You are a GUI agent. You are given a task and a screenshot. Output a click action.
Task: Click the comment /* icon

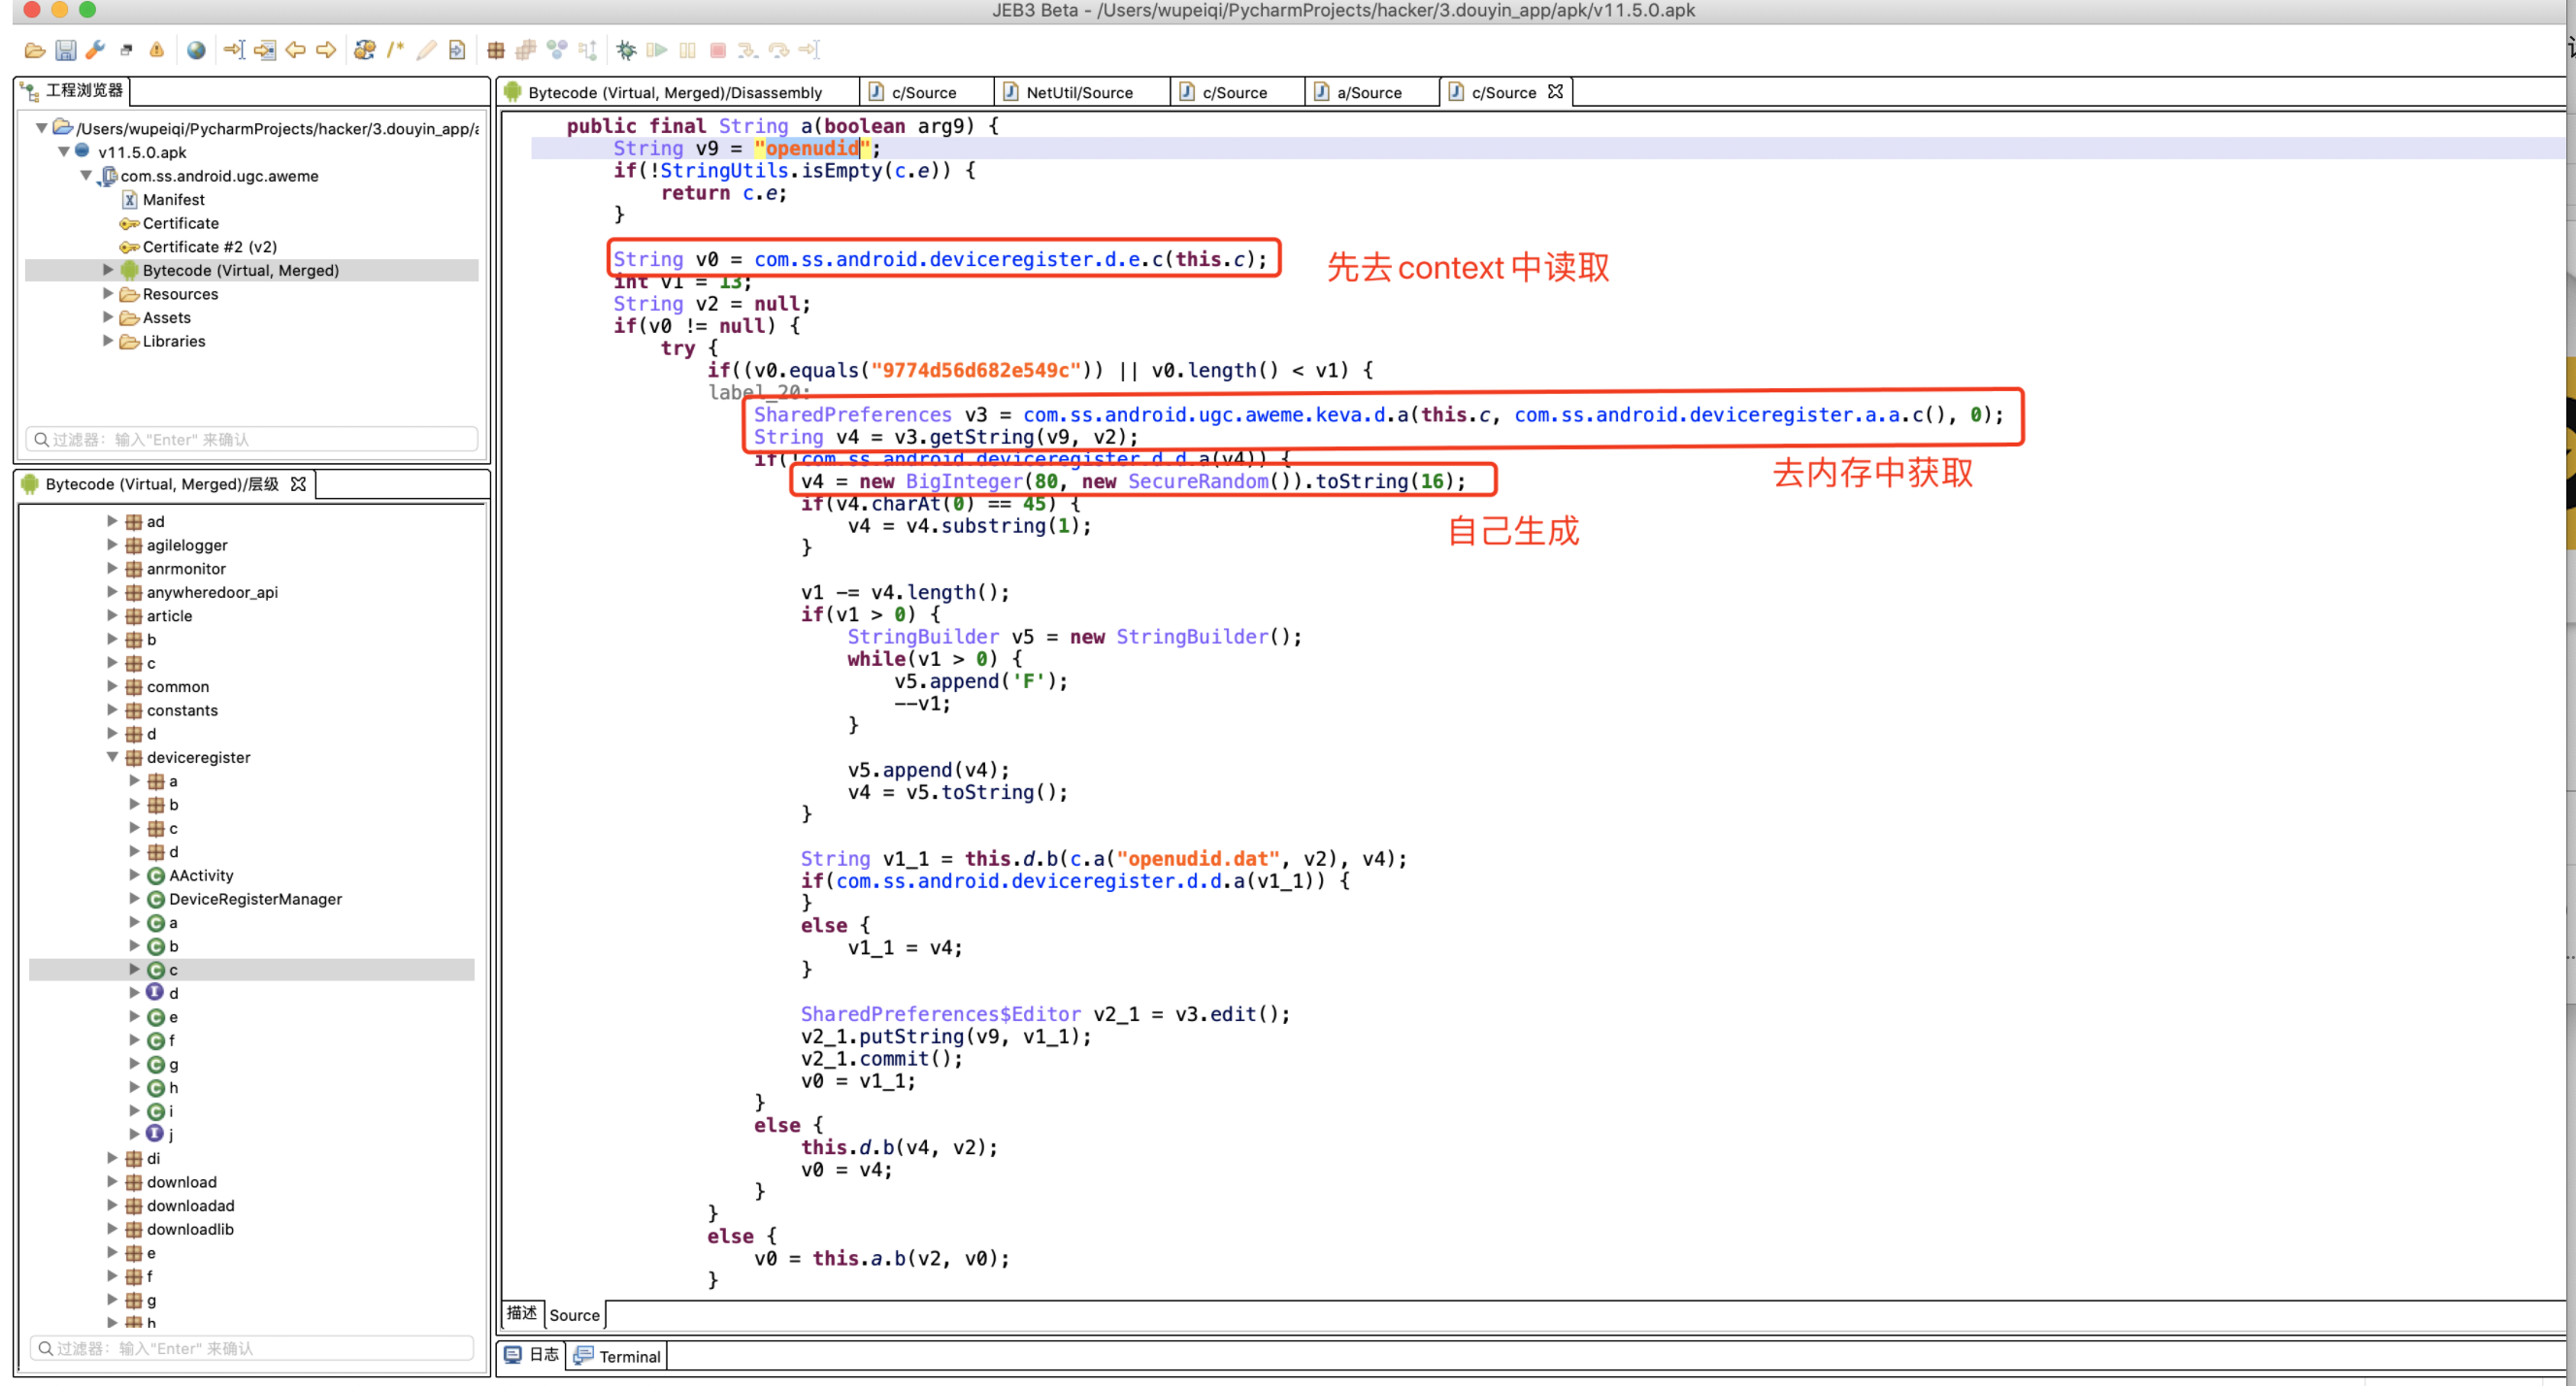(x=396, y=50)
